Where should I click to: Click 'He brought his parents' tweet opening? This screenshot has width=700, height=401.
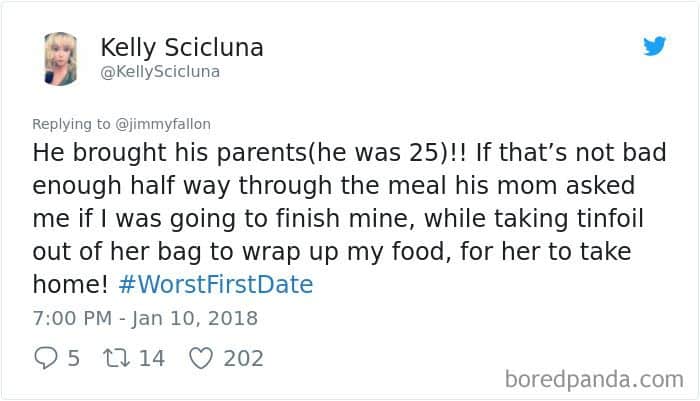[170, 153]
